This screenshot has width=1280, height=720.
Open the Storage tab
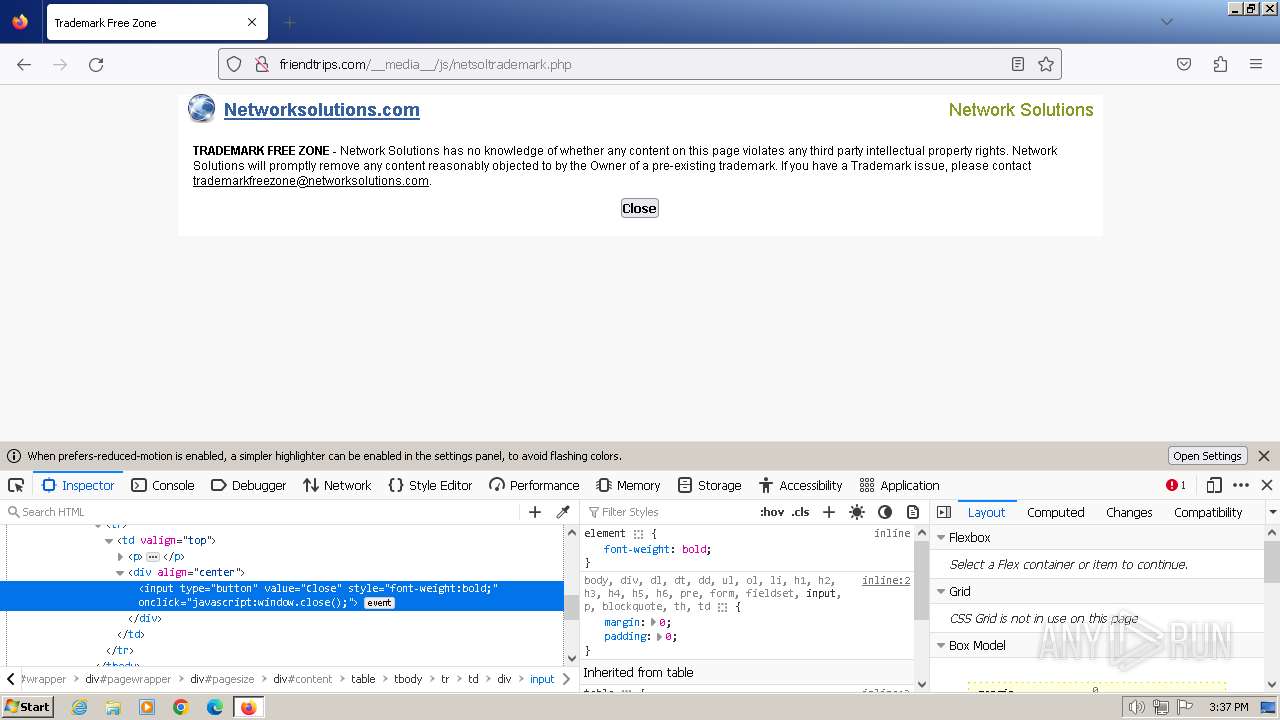tap(710, 485)
